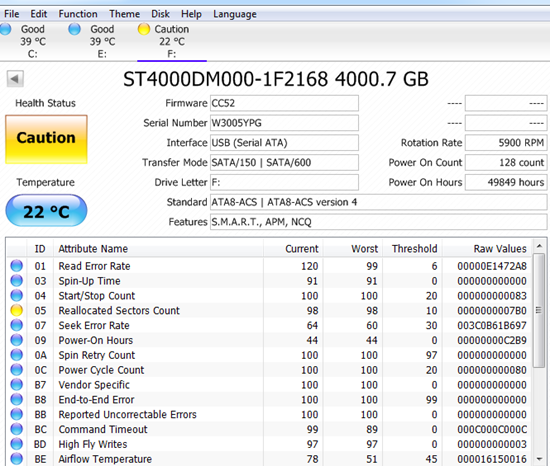This screenshot has width=550, height=466.
Task: Click the ID column header
Action: (40, 249)
